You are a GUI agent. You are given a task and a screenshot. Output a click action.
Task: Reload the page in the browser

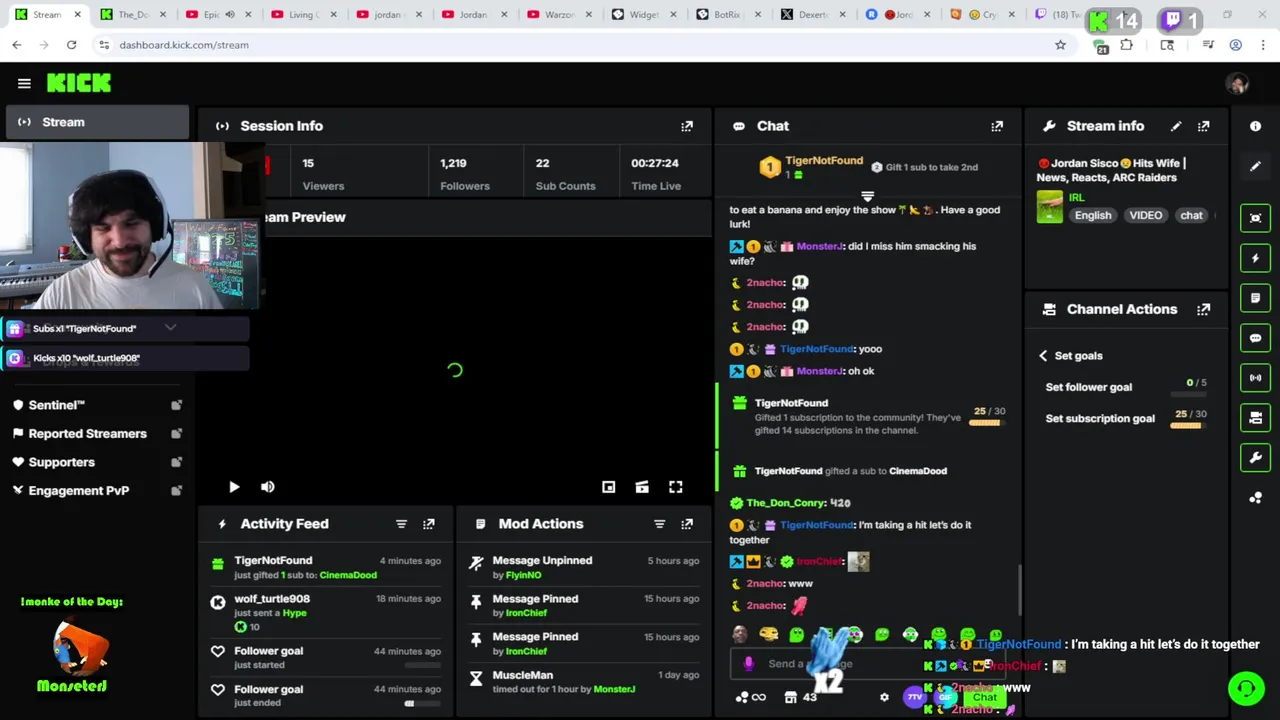point(71,45)
